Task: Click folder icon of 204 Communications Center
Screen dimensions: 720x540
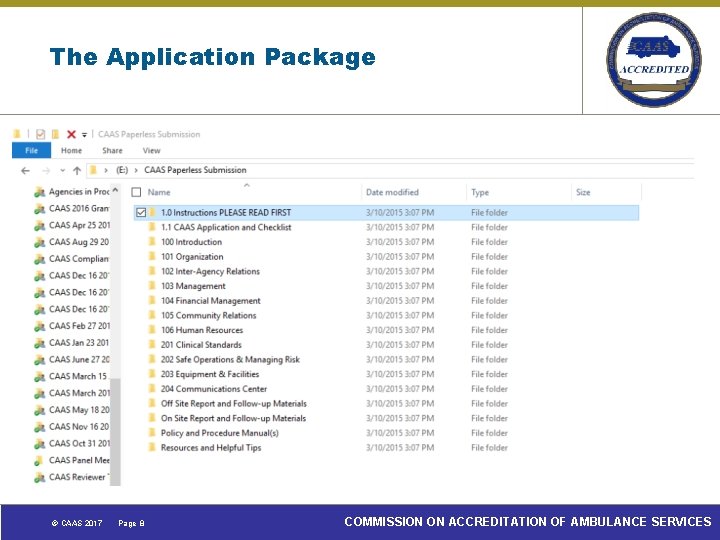Action: (152, 389)
